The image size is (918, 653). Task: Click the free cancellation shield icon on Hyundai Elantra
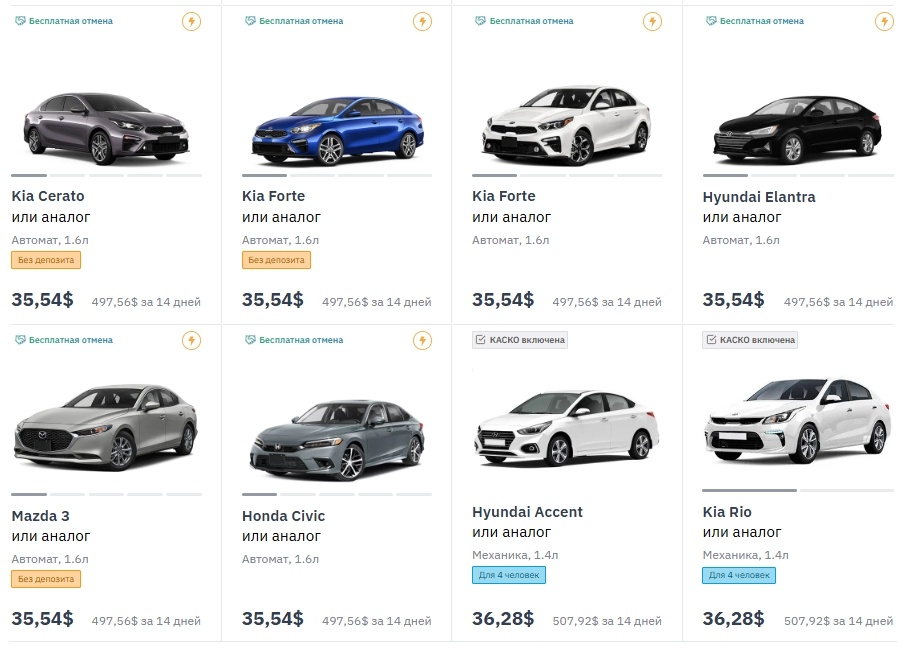(x=712, y=21)
